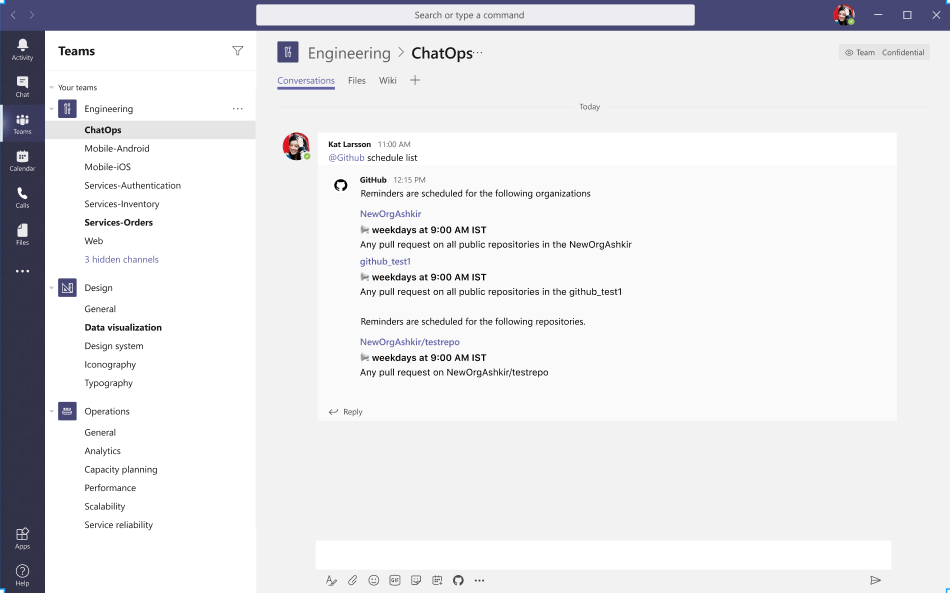
Task: Open sticker options in the message toolbar
Action: pos(415,580)
